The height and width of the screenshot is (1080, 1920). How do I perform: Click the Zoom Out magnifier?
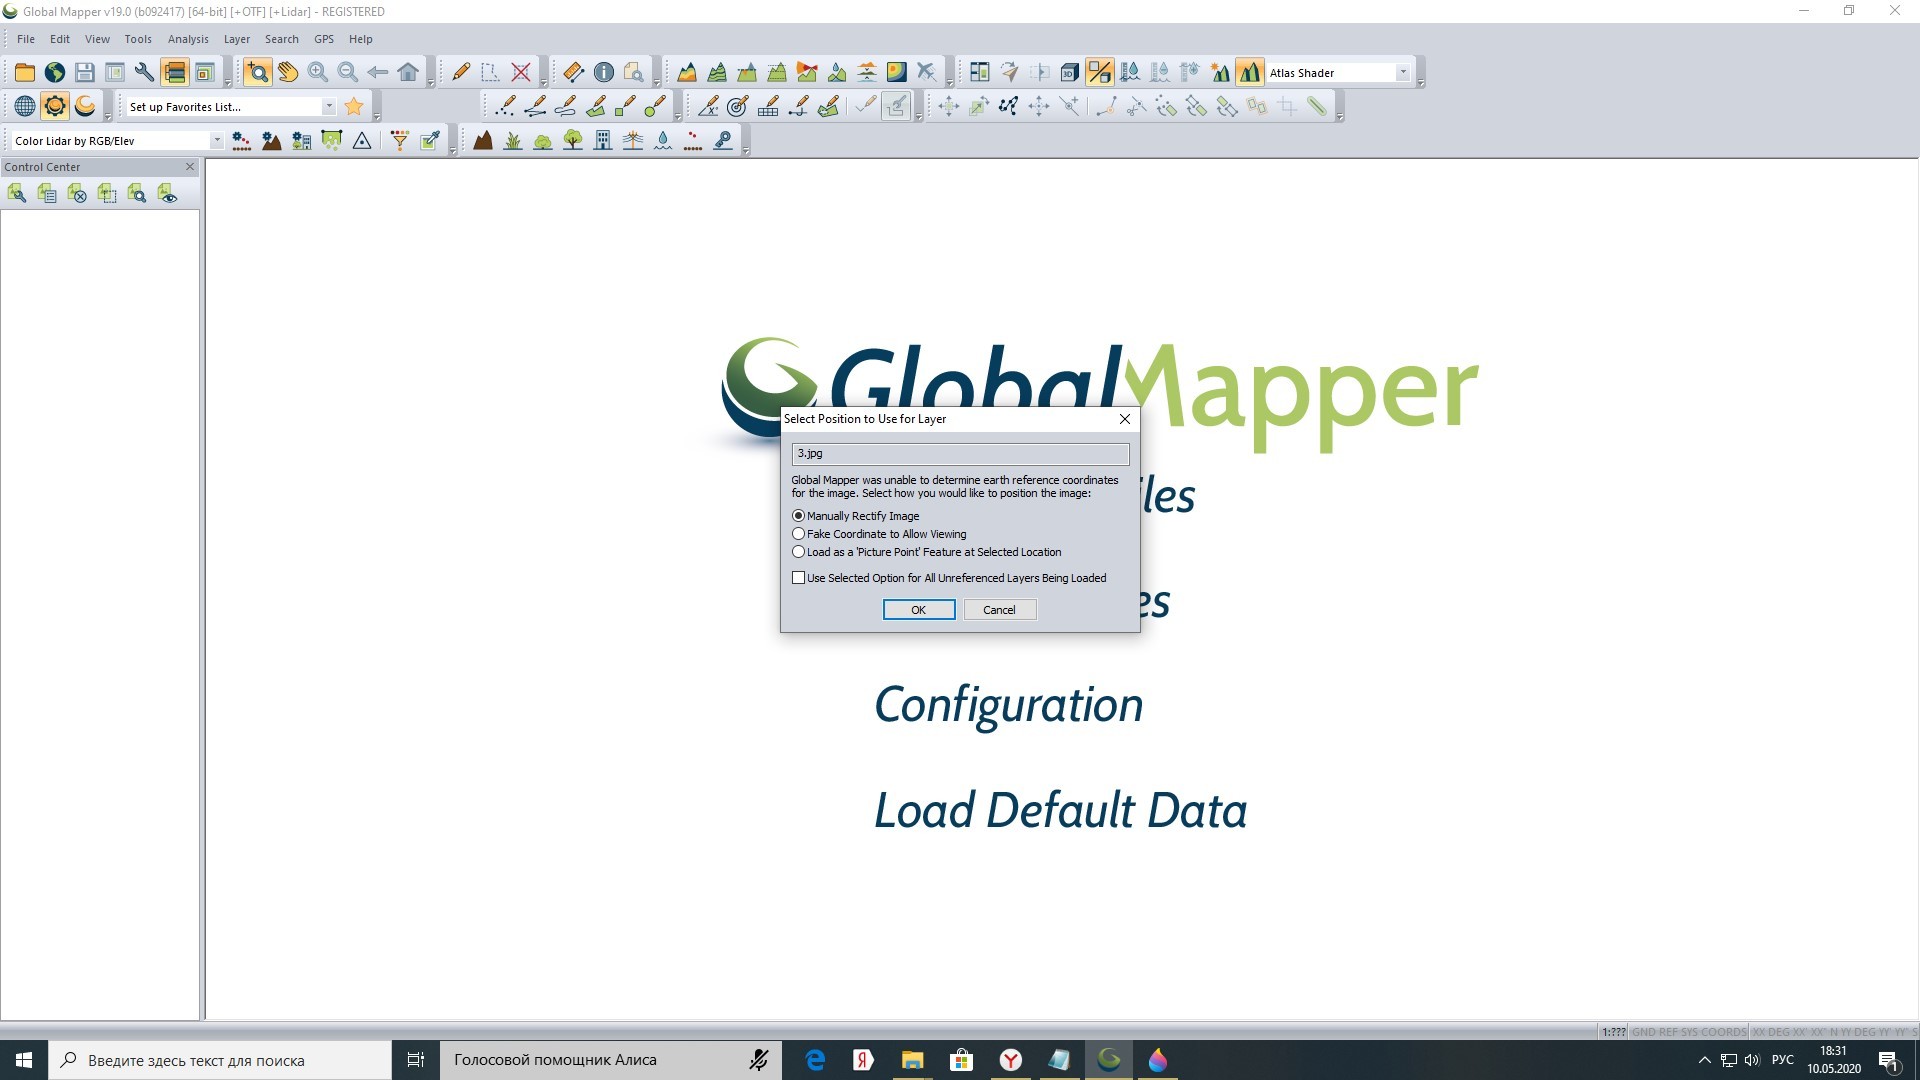coord(348,72)
